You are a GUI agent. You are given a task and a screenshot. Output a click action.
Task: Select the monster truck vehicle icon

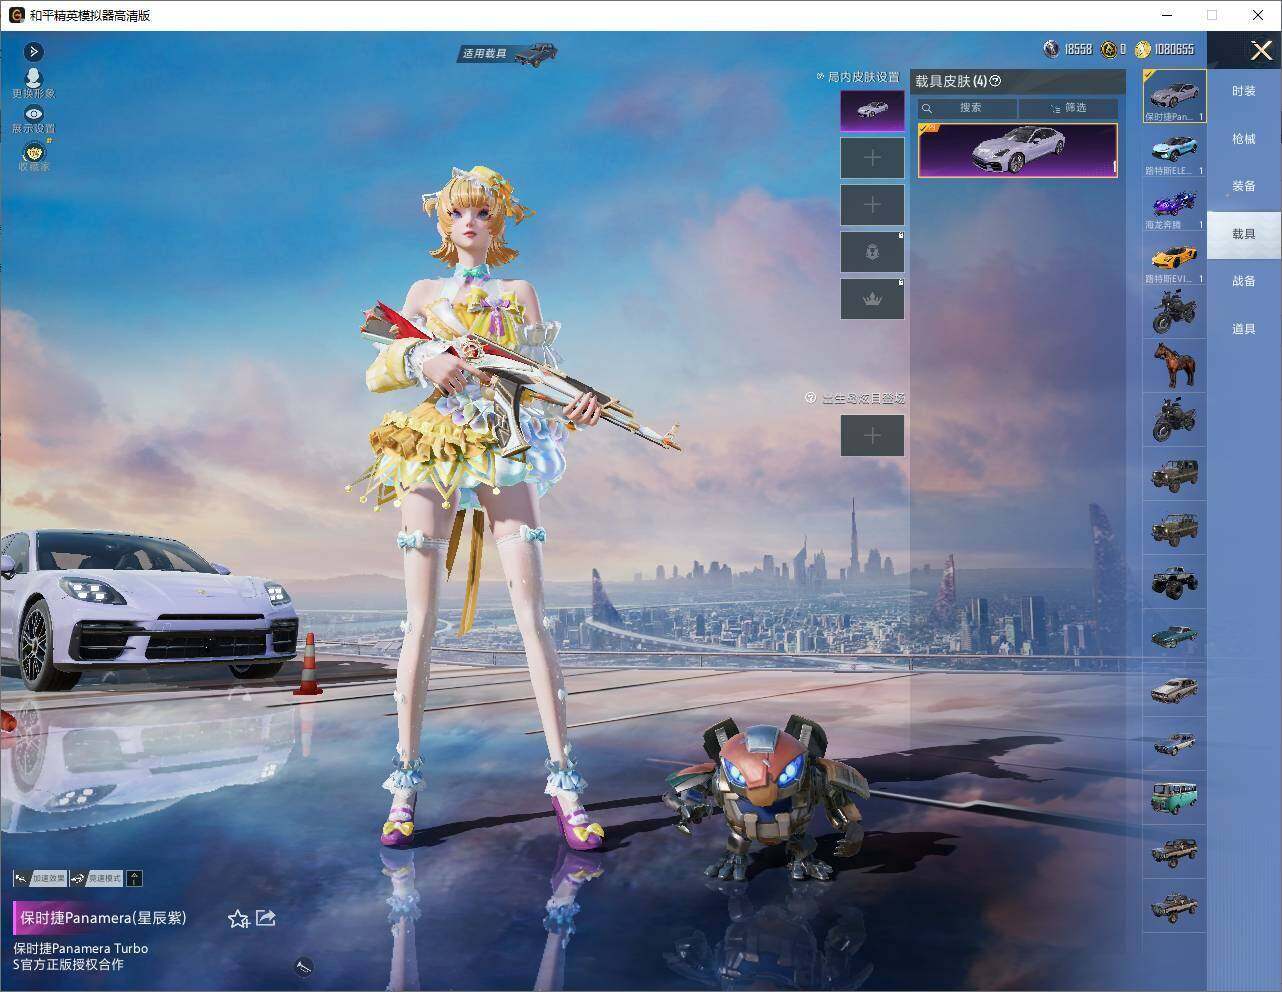1174,580
